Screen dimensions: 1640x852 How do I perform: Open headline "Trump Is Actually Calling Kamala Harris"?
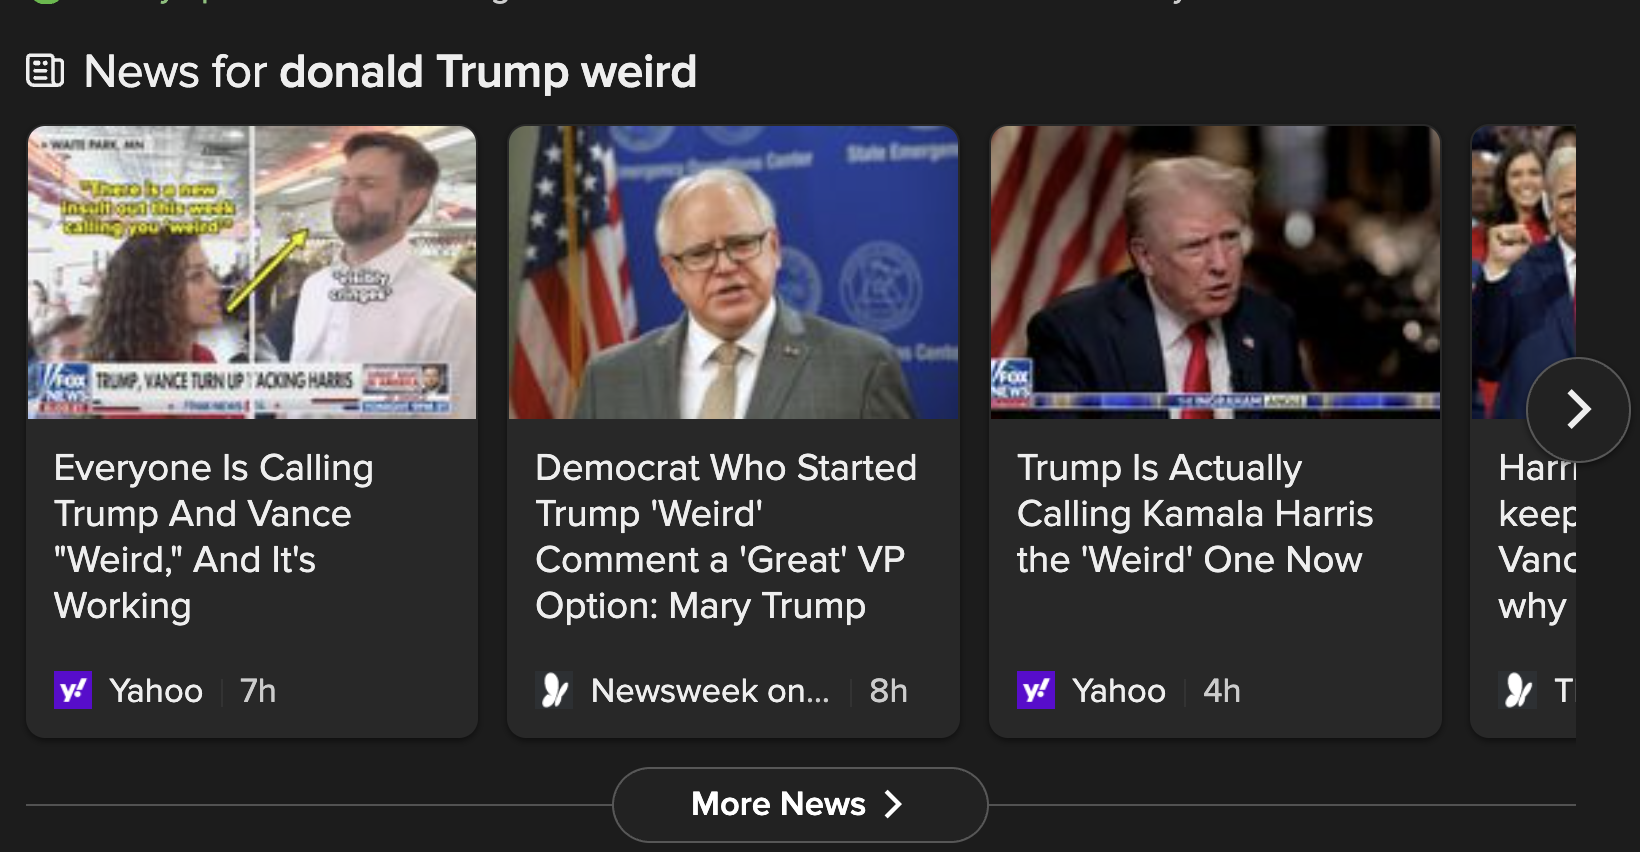(1195, 513)
